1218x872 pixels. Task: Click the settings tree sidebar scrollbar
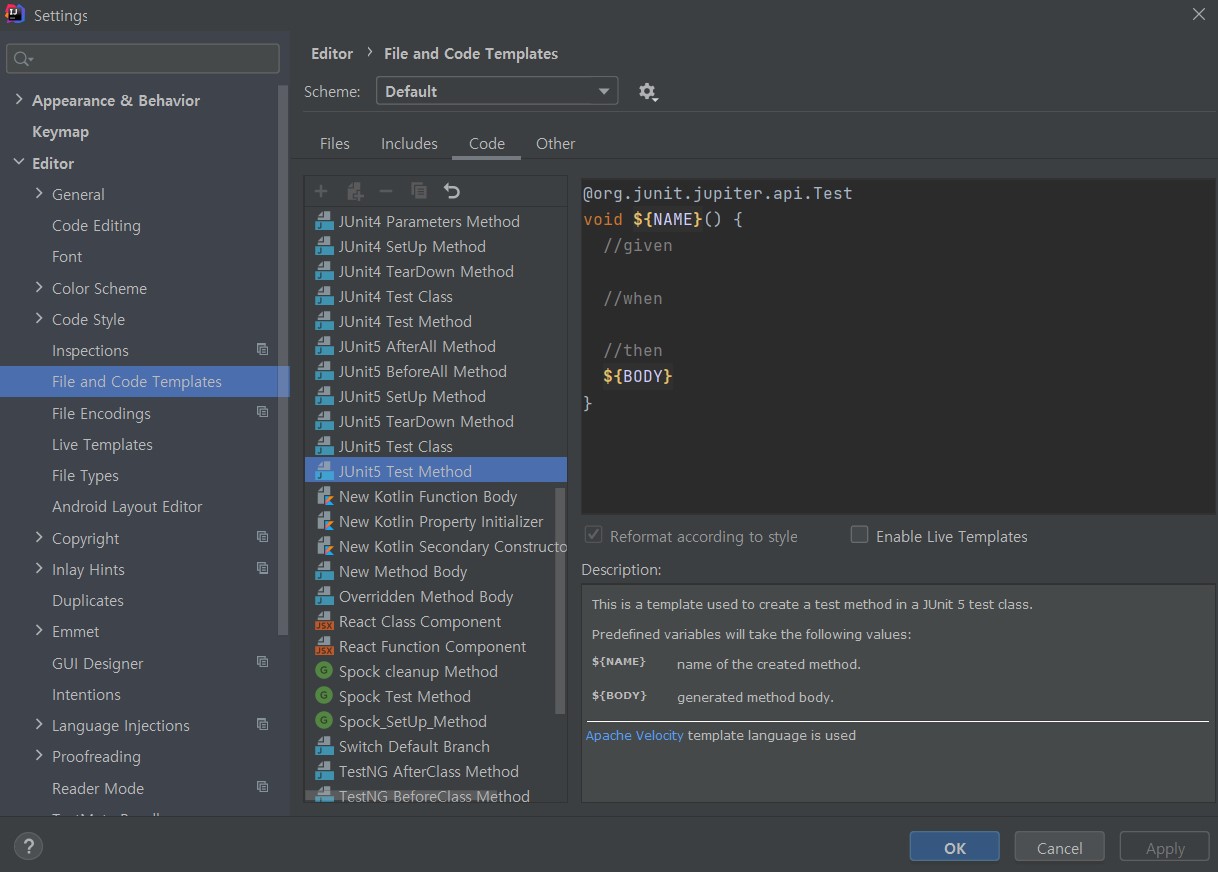[x=284, y=360]
